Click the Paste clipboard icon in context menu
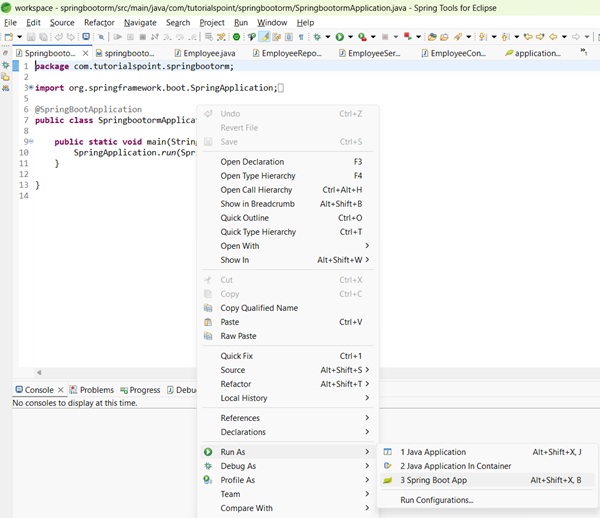This screenshot has width=600, height=518. tap(208, 322)
